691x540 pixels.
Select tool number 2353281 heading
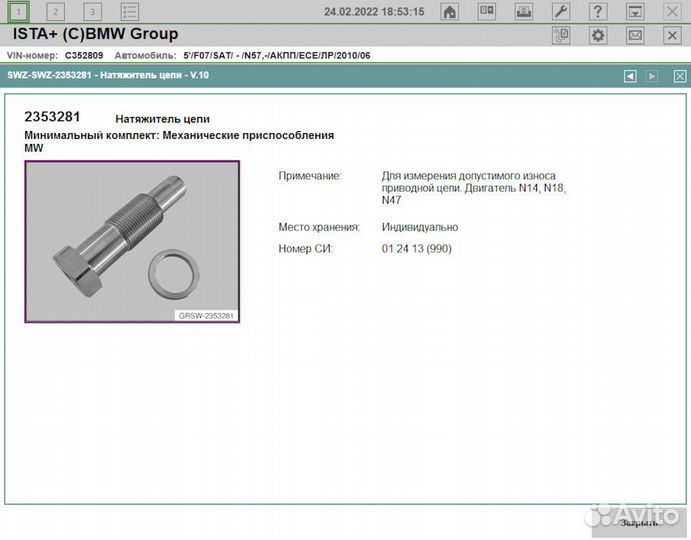[52, 117]
